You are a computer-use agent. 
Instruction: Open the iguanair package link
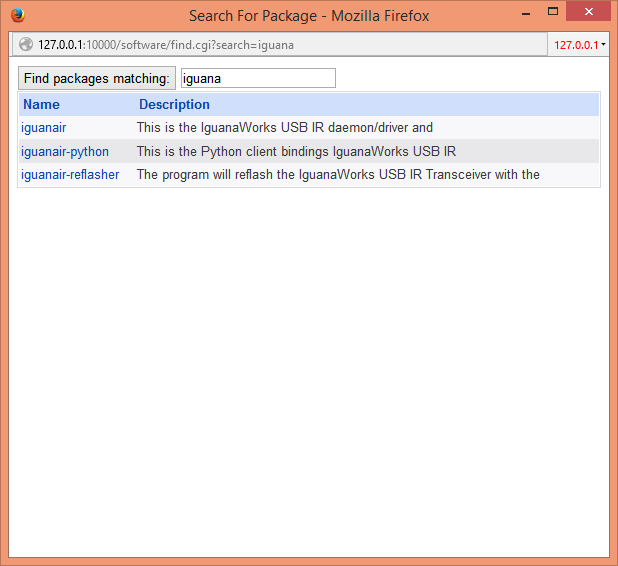click(x=43, y=128)
